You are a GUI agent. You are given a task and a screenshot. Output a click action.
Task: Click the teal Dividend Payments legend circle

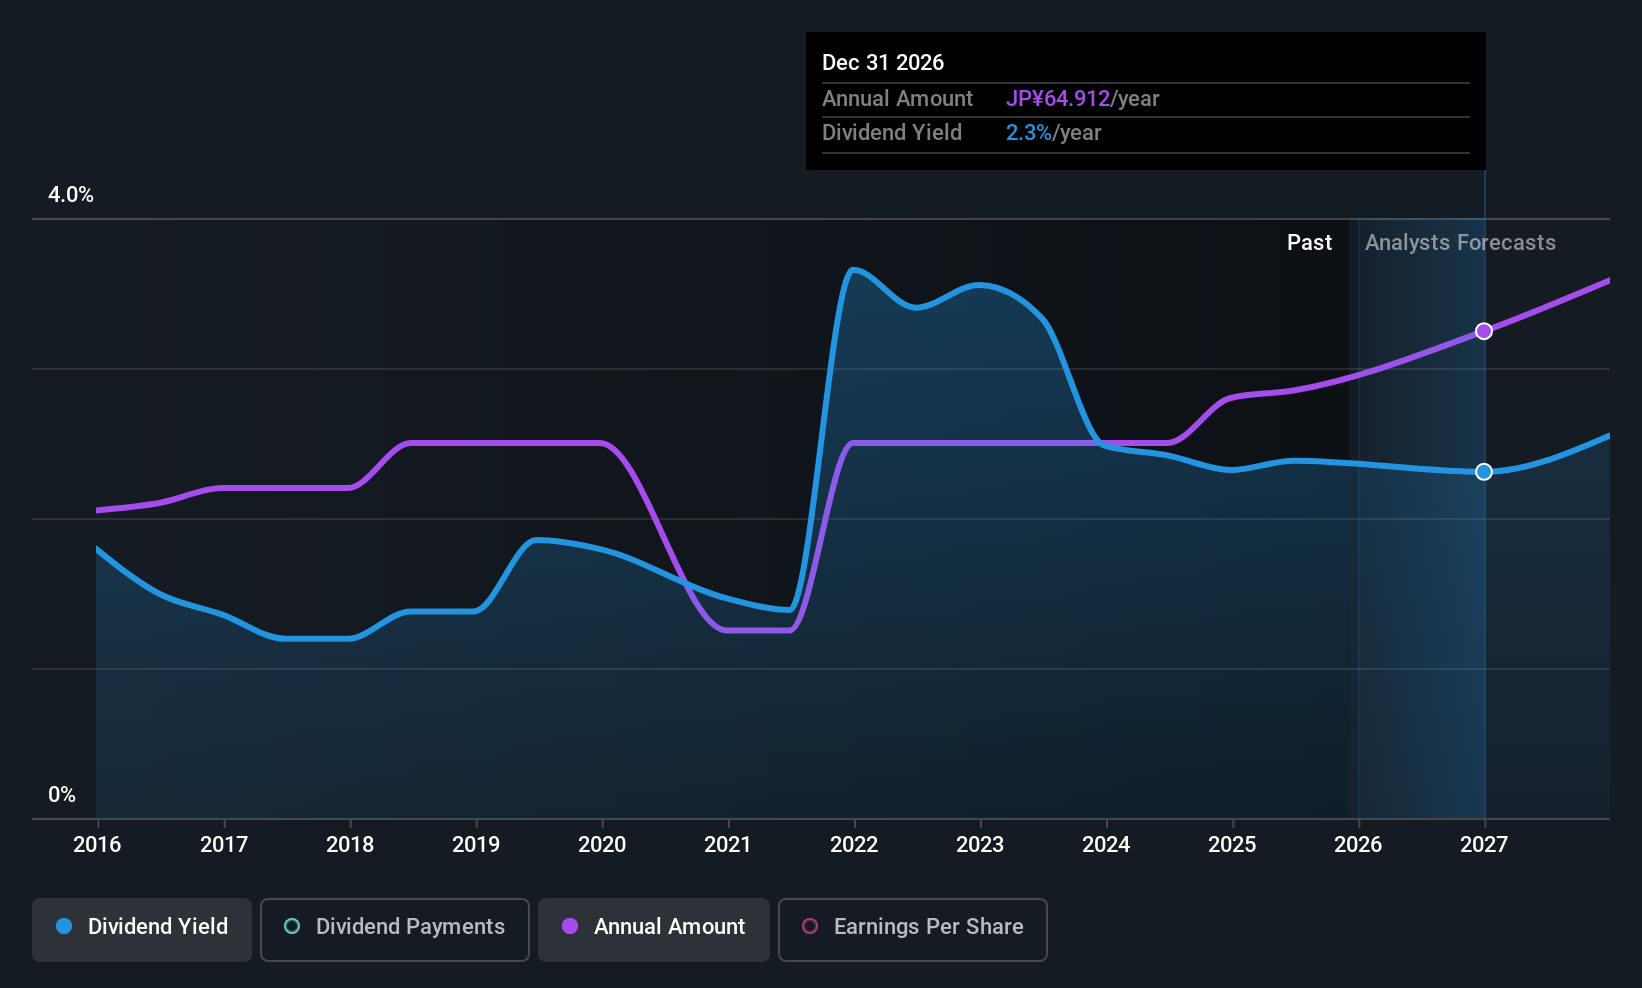click(x=292, y=927)
